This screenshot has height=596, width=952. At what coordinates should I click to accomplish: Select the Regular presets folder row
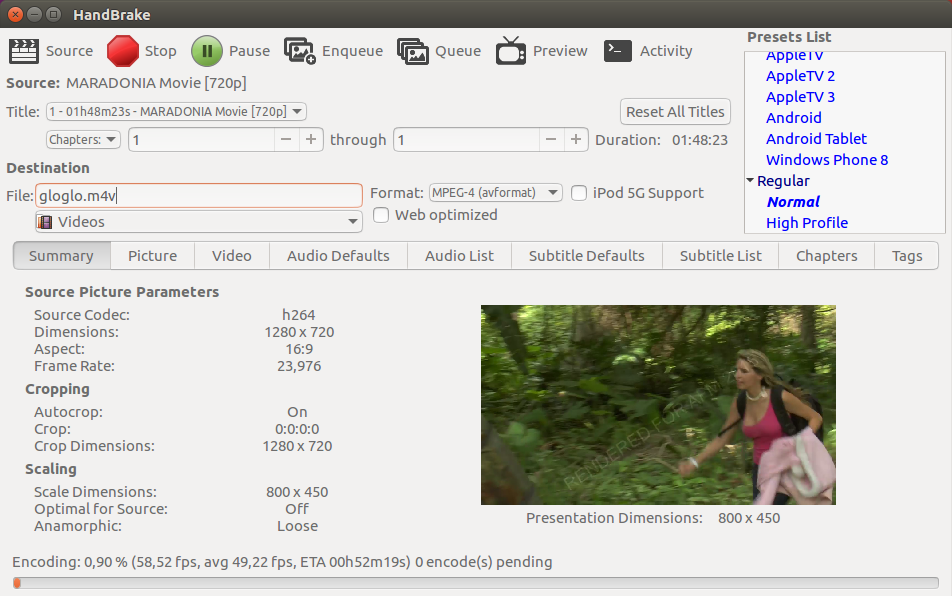tap(783, 181)
